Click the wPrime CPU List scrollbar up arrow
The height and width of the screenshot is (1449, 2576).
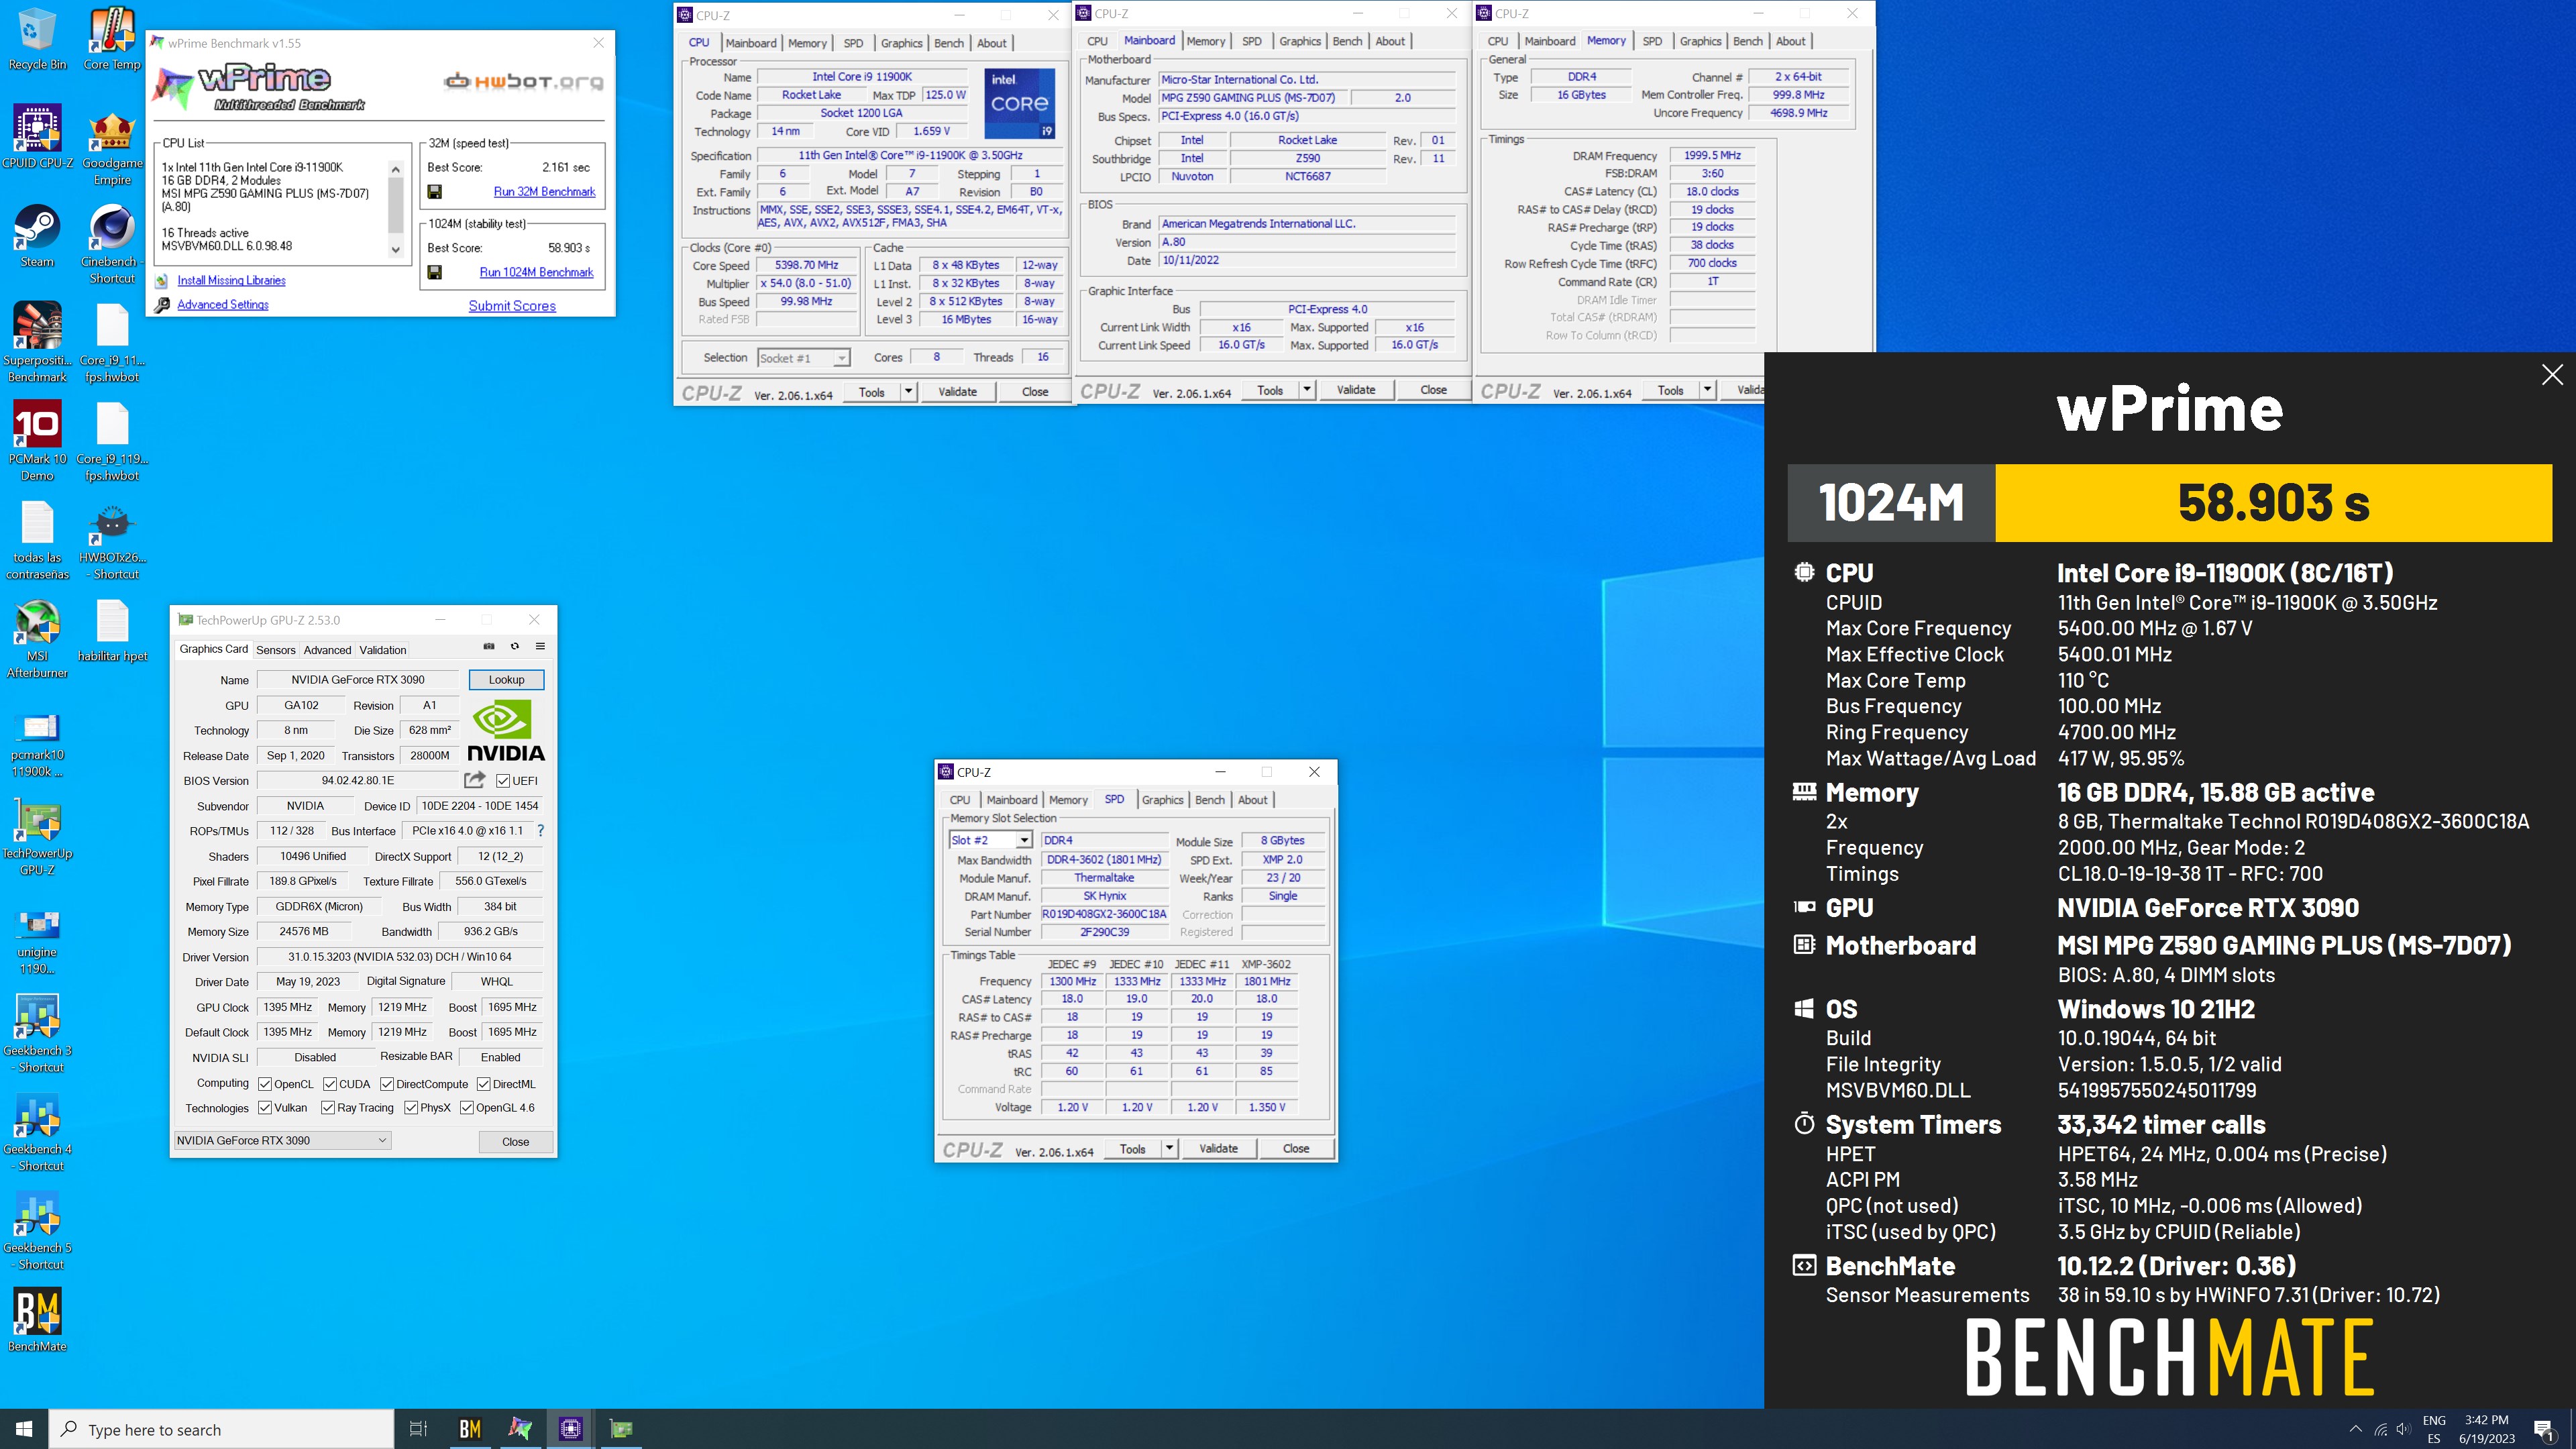coord(396,169)
